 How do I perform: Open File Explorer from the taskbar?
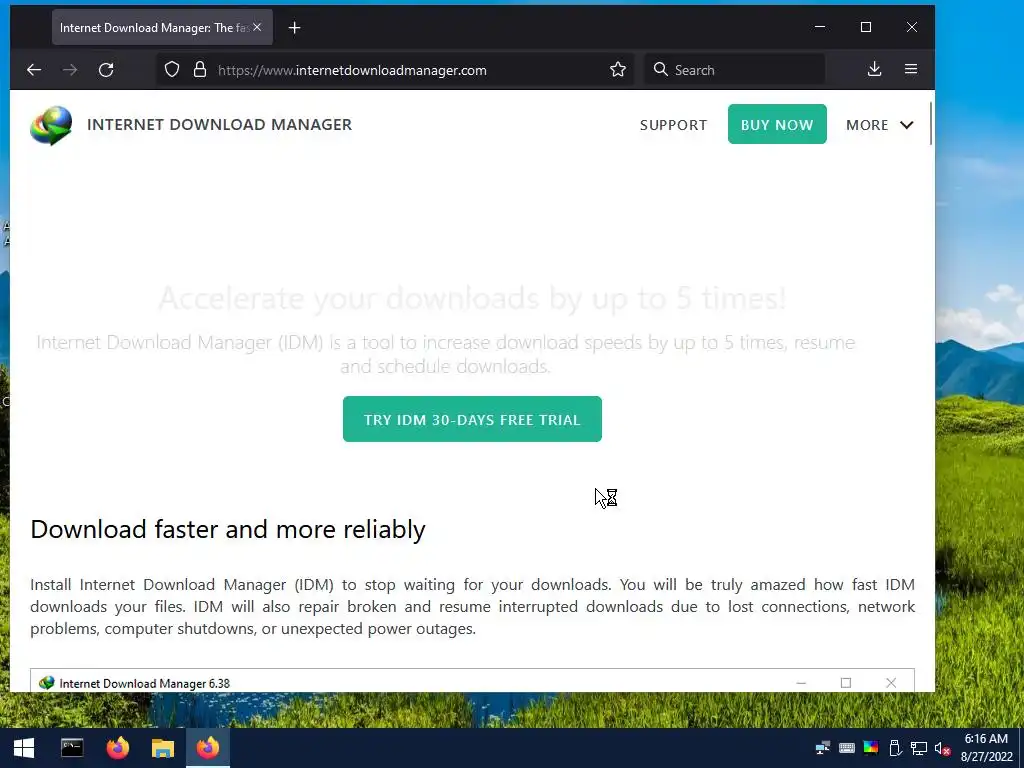(163, 748)
